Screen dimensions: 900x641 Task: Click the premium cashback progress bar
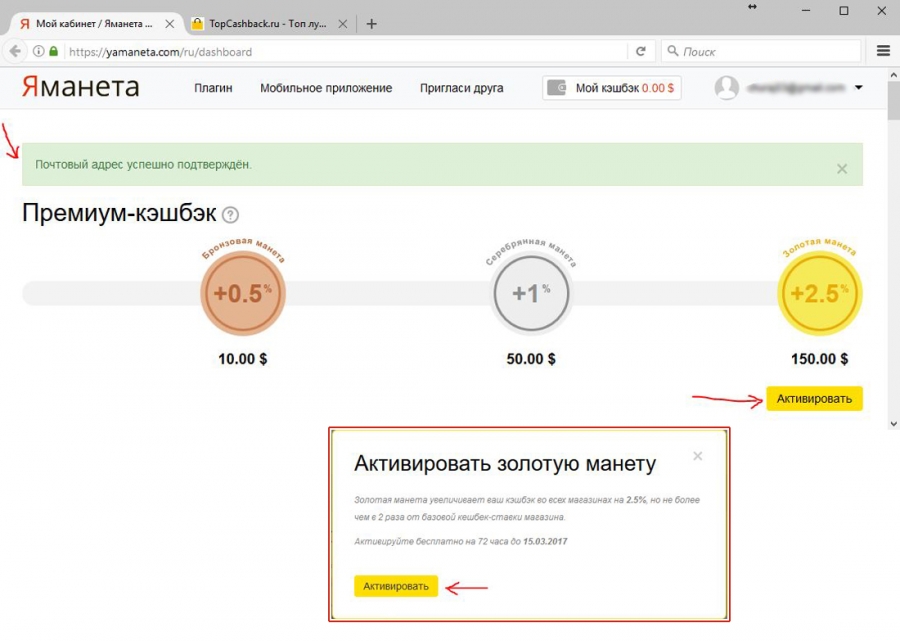pos(442,293)
